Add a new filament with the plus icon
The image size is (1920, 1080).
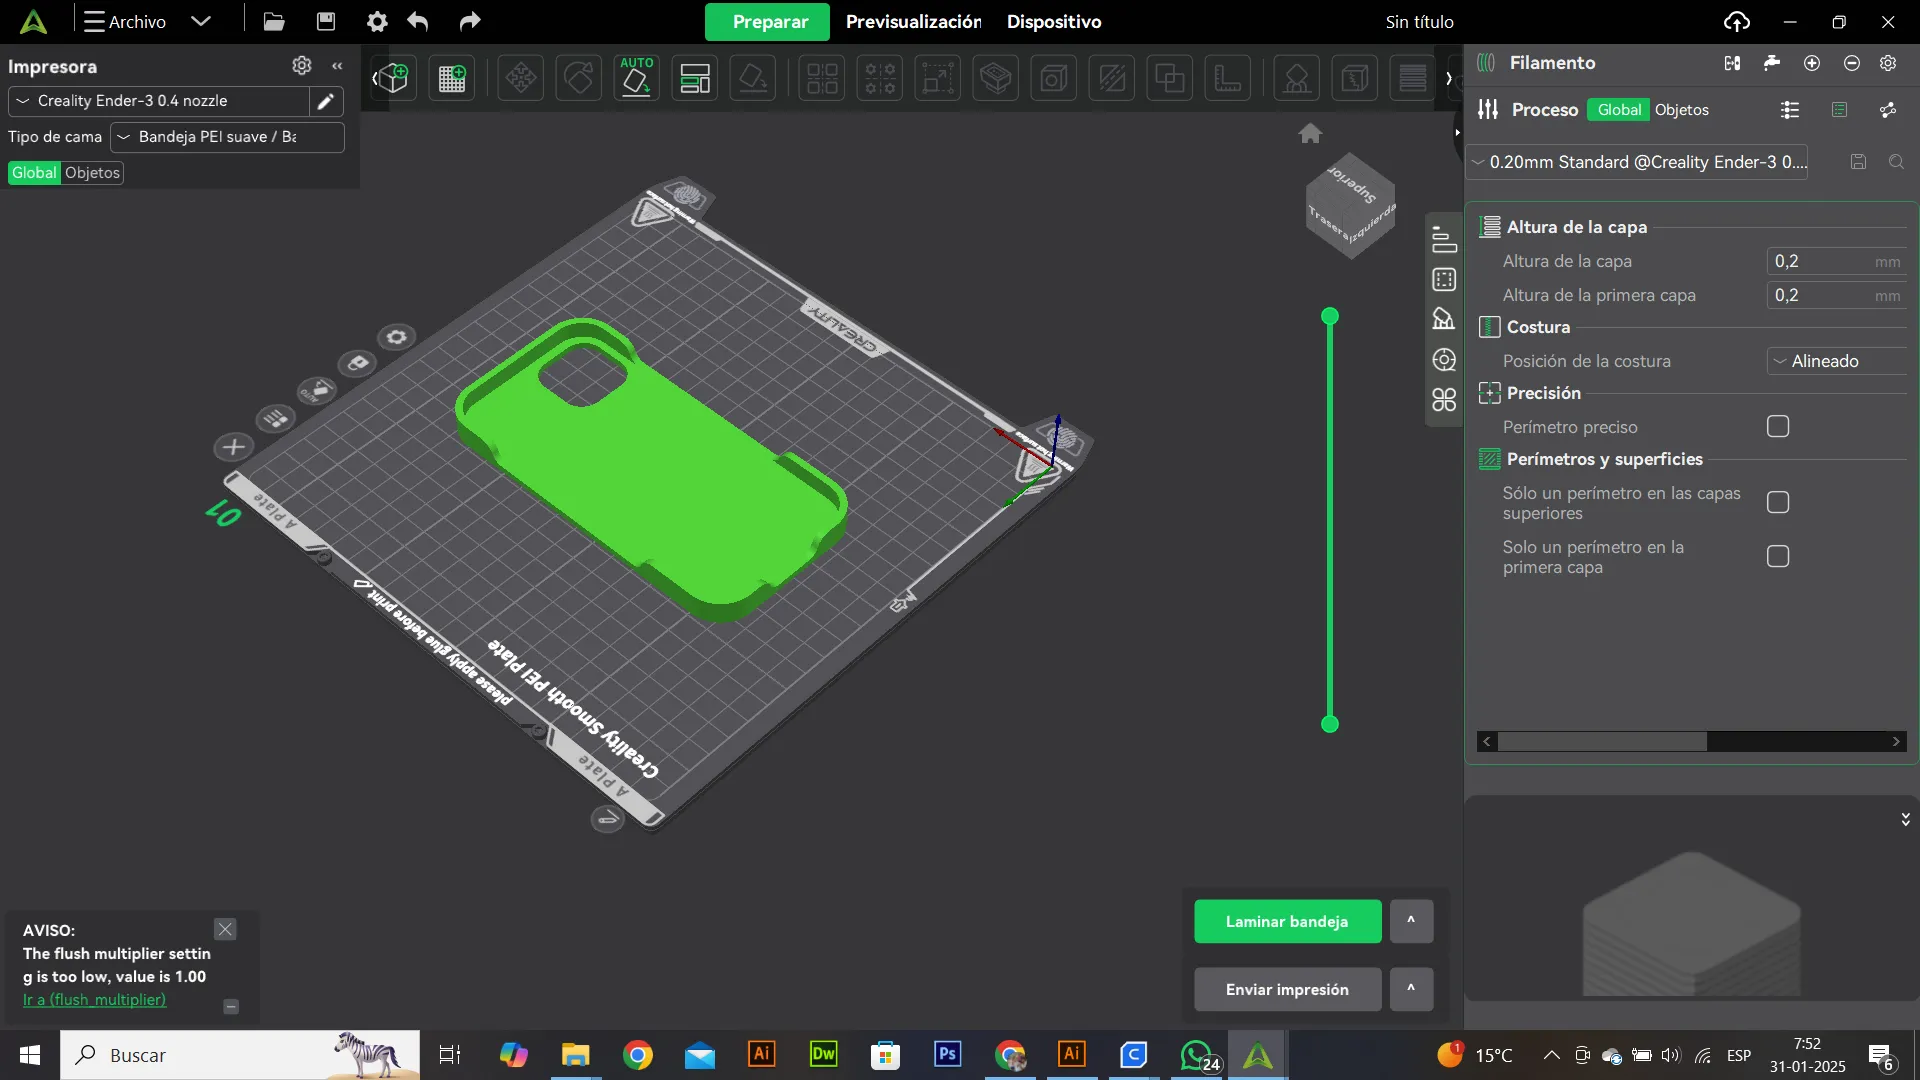click(x=1812, y=62)
